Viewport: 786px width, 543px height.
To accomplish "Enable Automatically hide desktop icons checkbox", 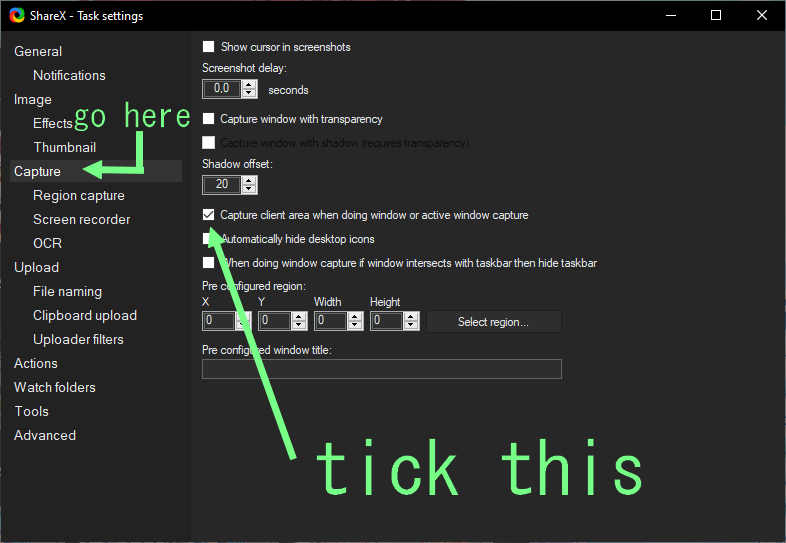I will coord(208,239).
